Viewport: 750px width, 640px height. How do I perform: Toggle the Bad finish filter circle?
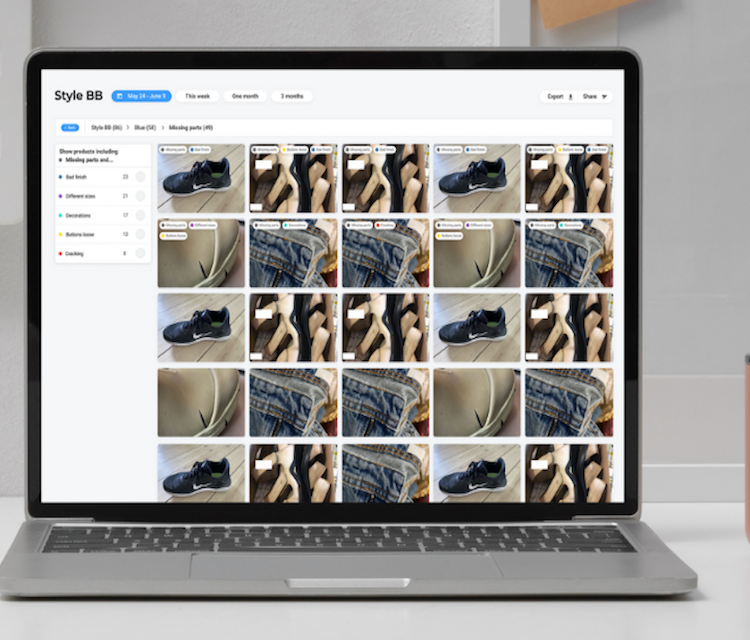(x=140, y=176)
